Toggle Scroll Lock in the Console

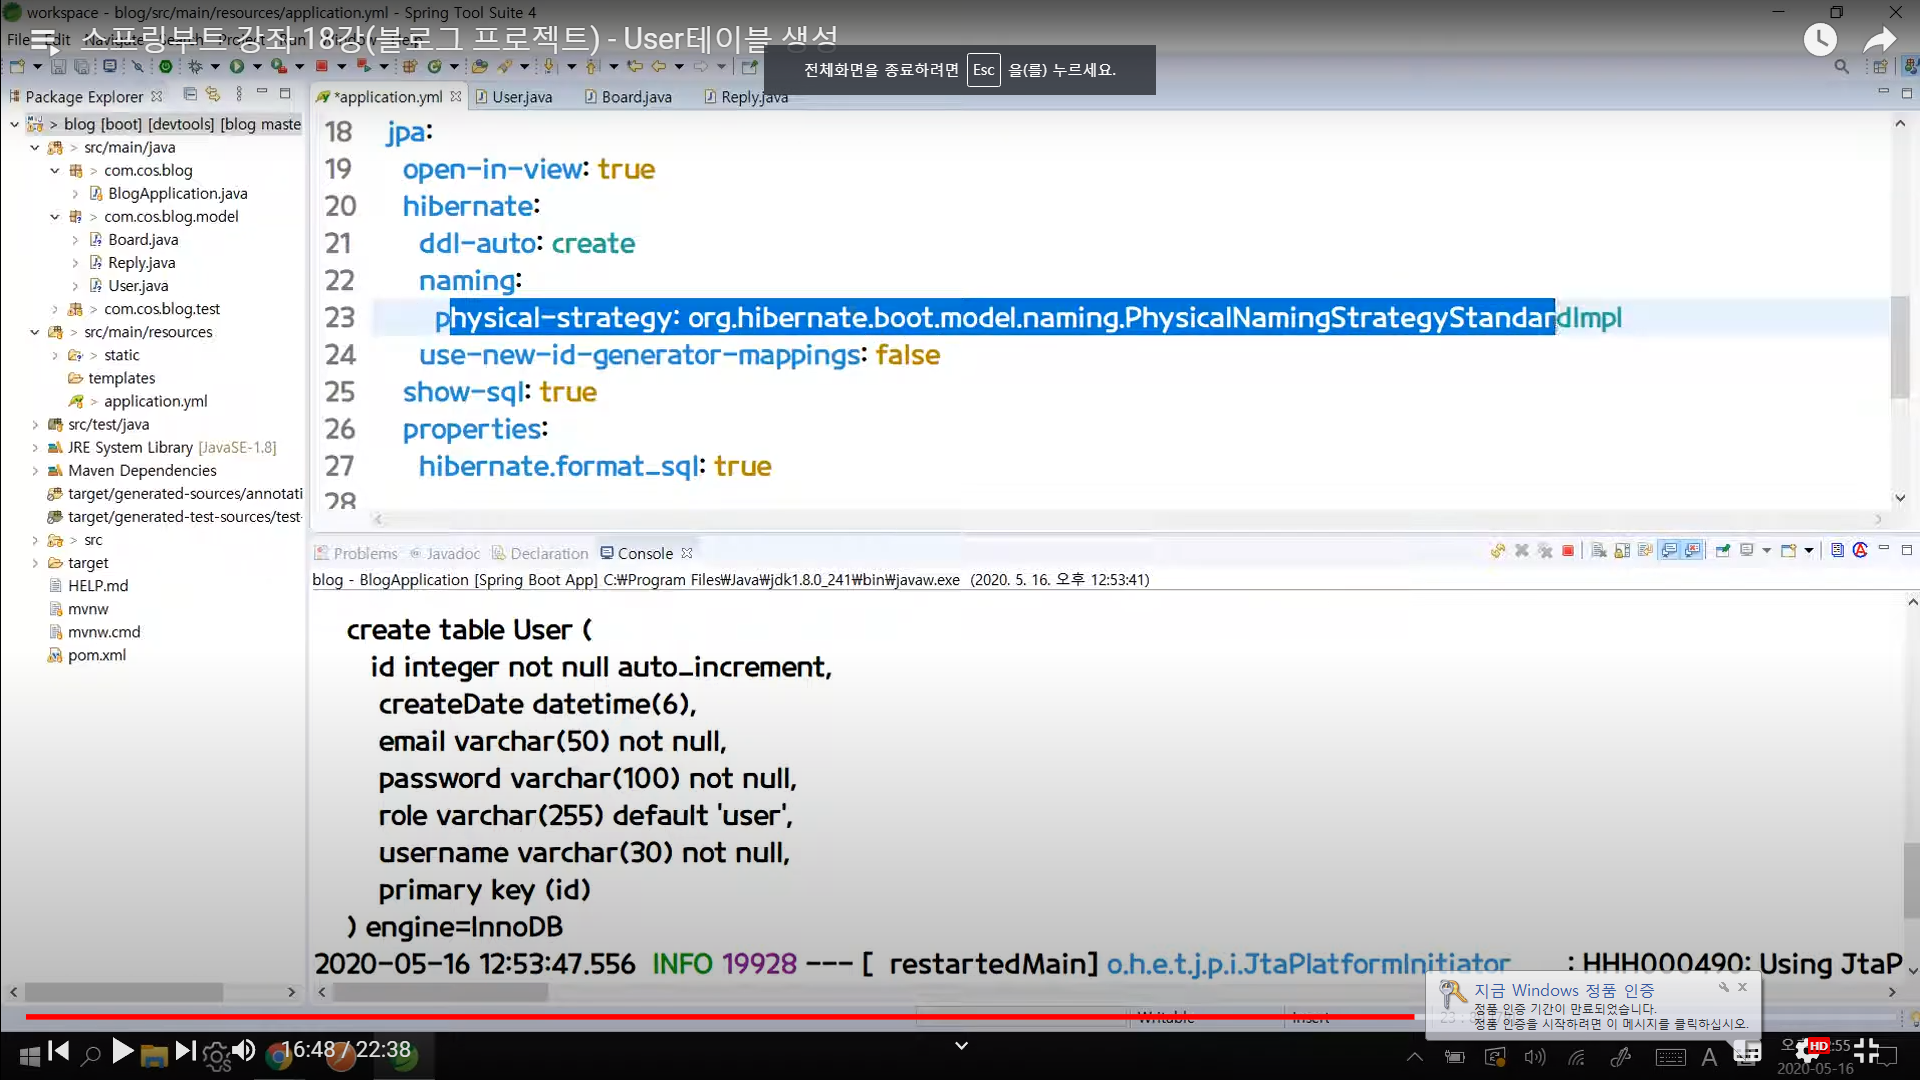(1622, 551)
